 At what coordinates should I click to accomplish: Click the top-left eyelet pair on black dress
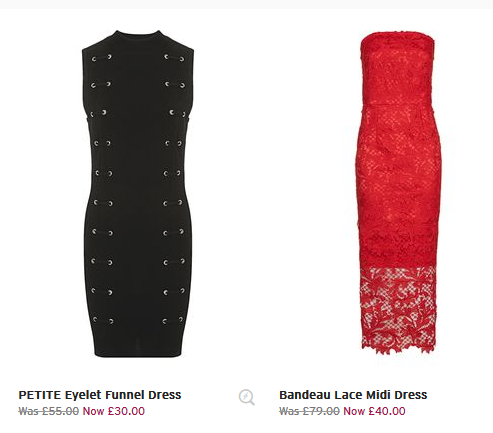[102, 58]
